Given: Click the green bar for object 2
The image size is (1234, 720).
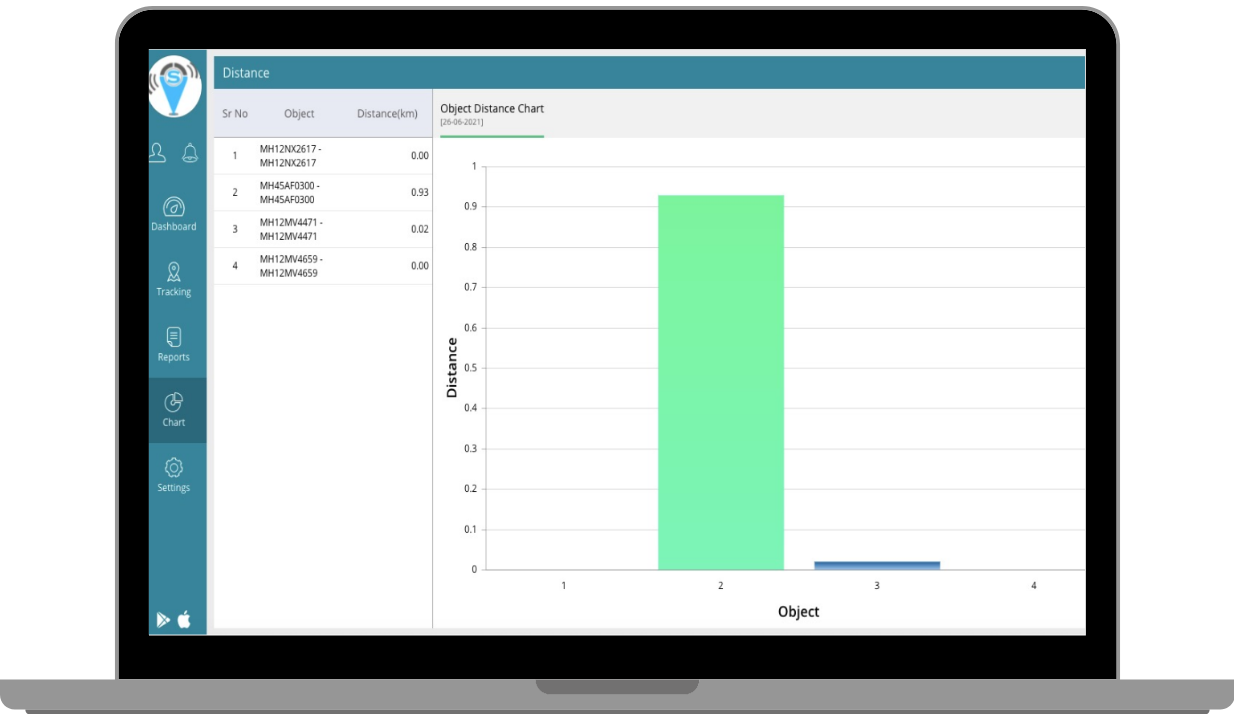Looking at the screenshot, I should 720,382.
